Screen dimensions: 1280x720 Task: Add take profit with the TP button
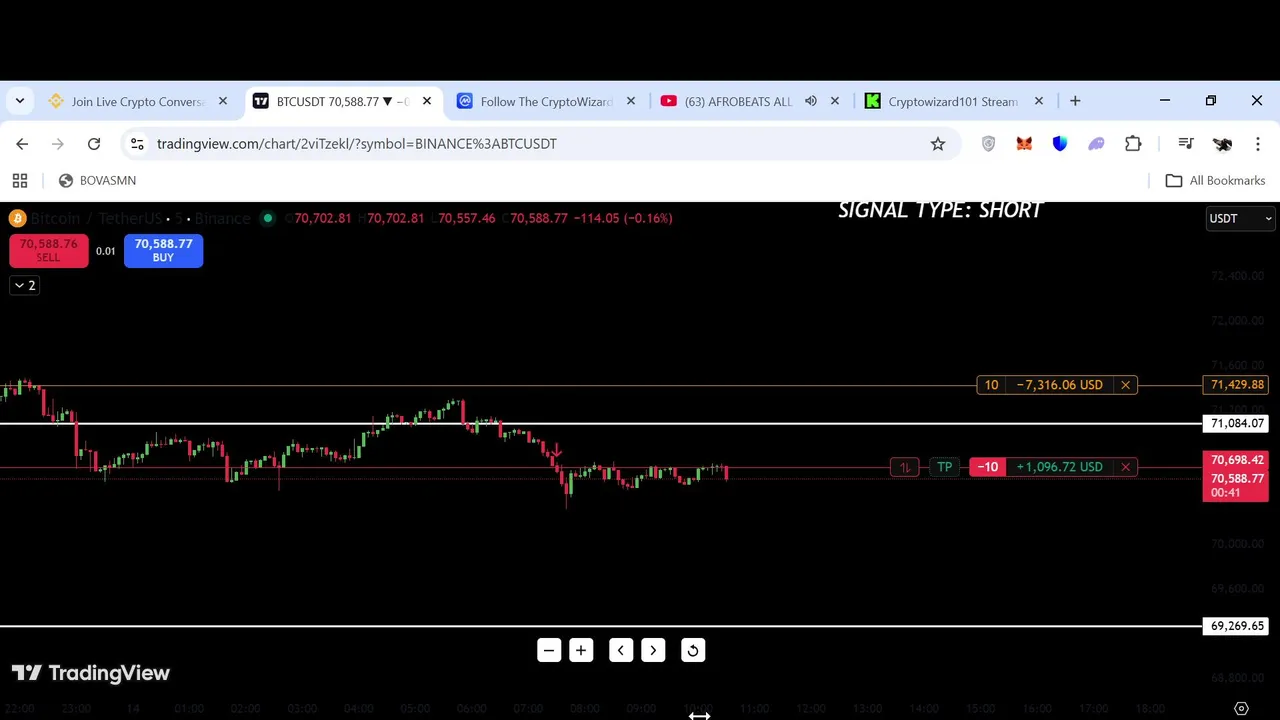point(944,467)
